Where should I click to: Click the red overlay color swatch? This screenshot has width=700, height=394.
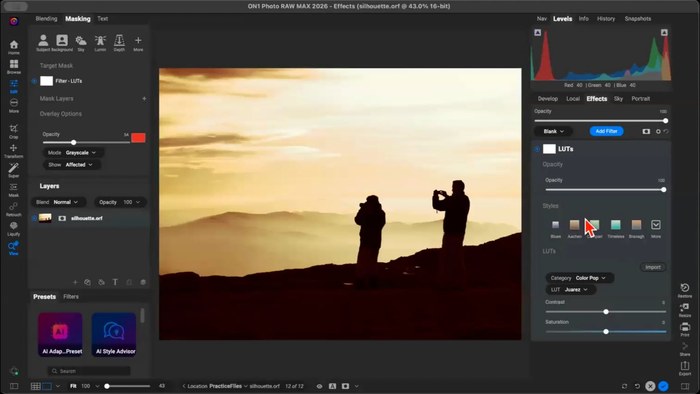tap(138, 138)
